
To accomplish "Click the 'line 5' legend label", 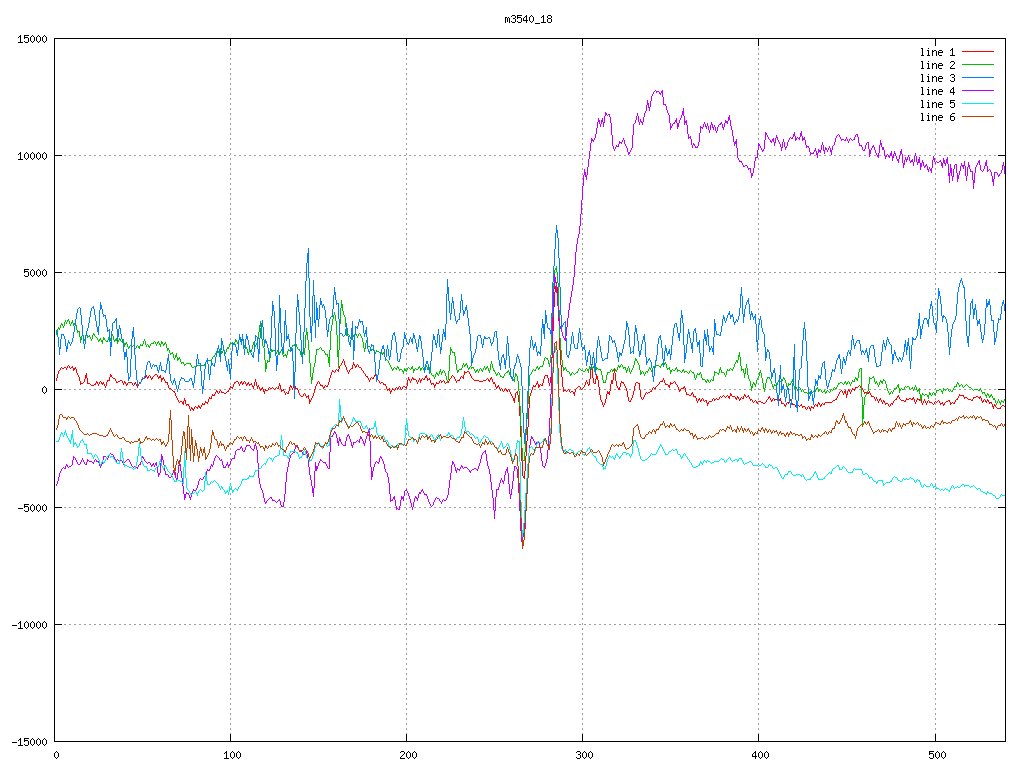I will tap(937, 104).
